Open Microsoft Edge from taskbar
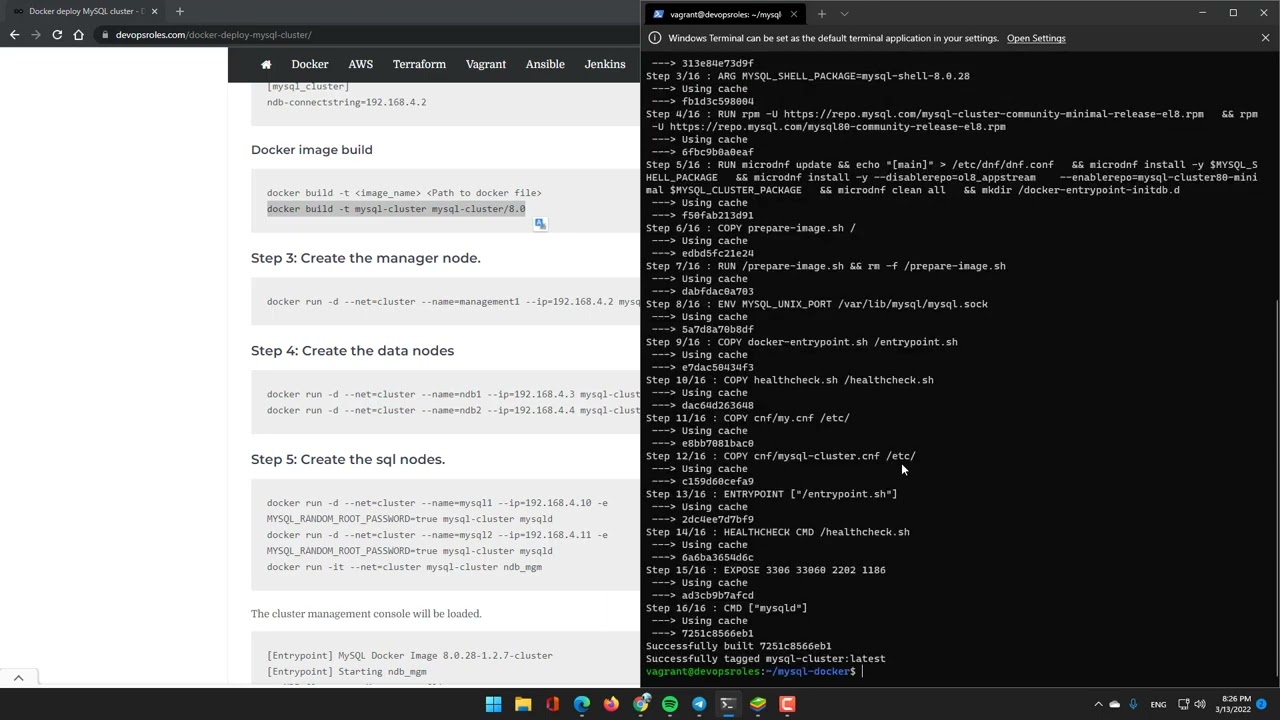1280x720 pixels. pos(582,704)
